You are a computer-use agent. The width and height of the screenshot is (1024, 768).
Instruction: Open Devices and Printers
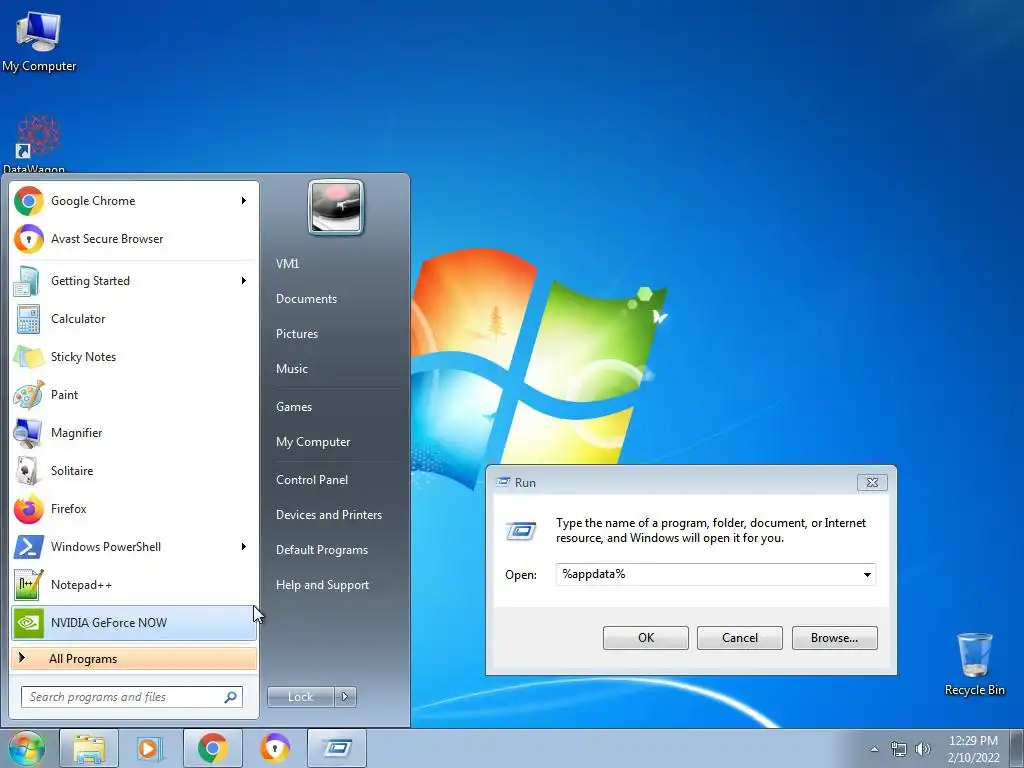pyautogui.click(x=328, y=515)
